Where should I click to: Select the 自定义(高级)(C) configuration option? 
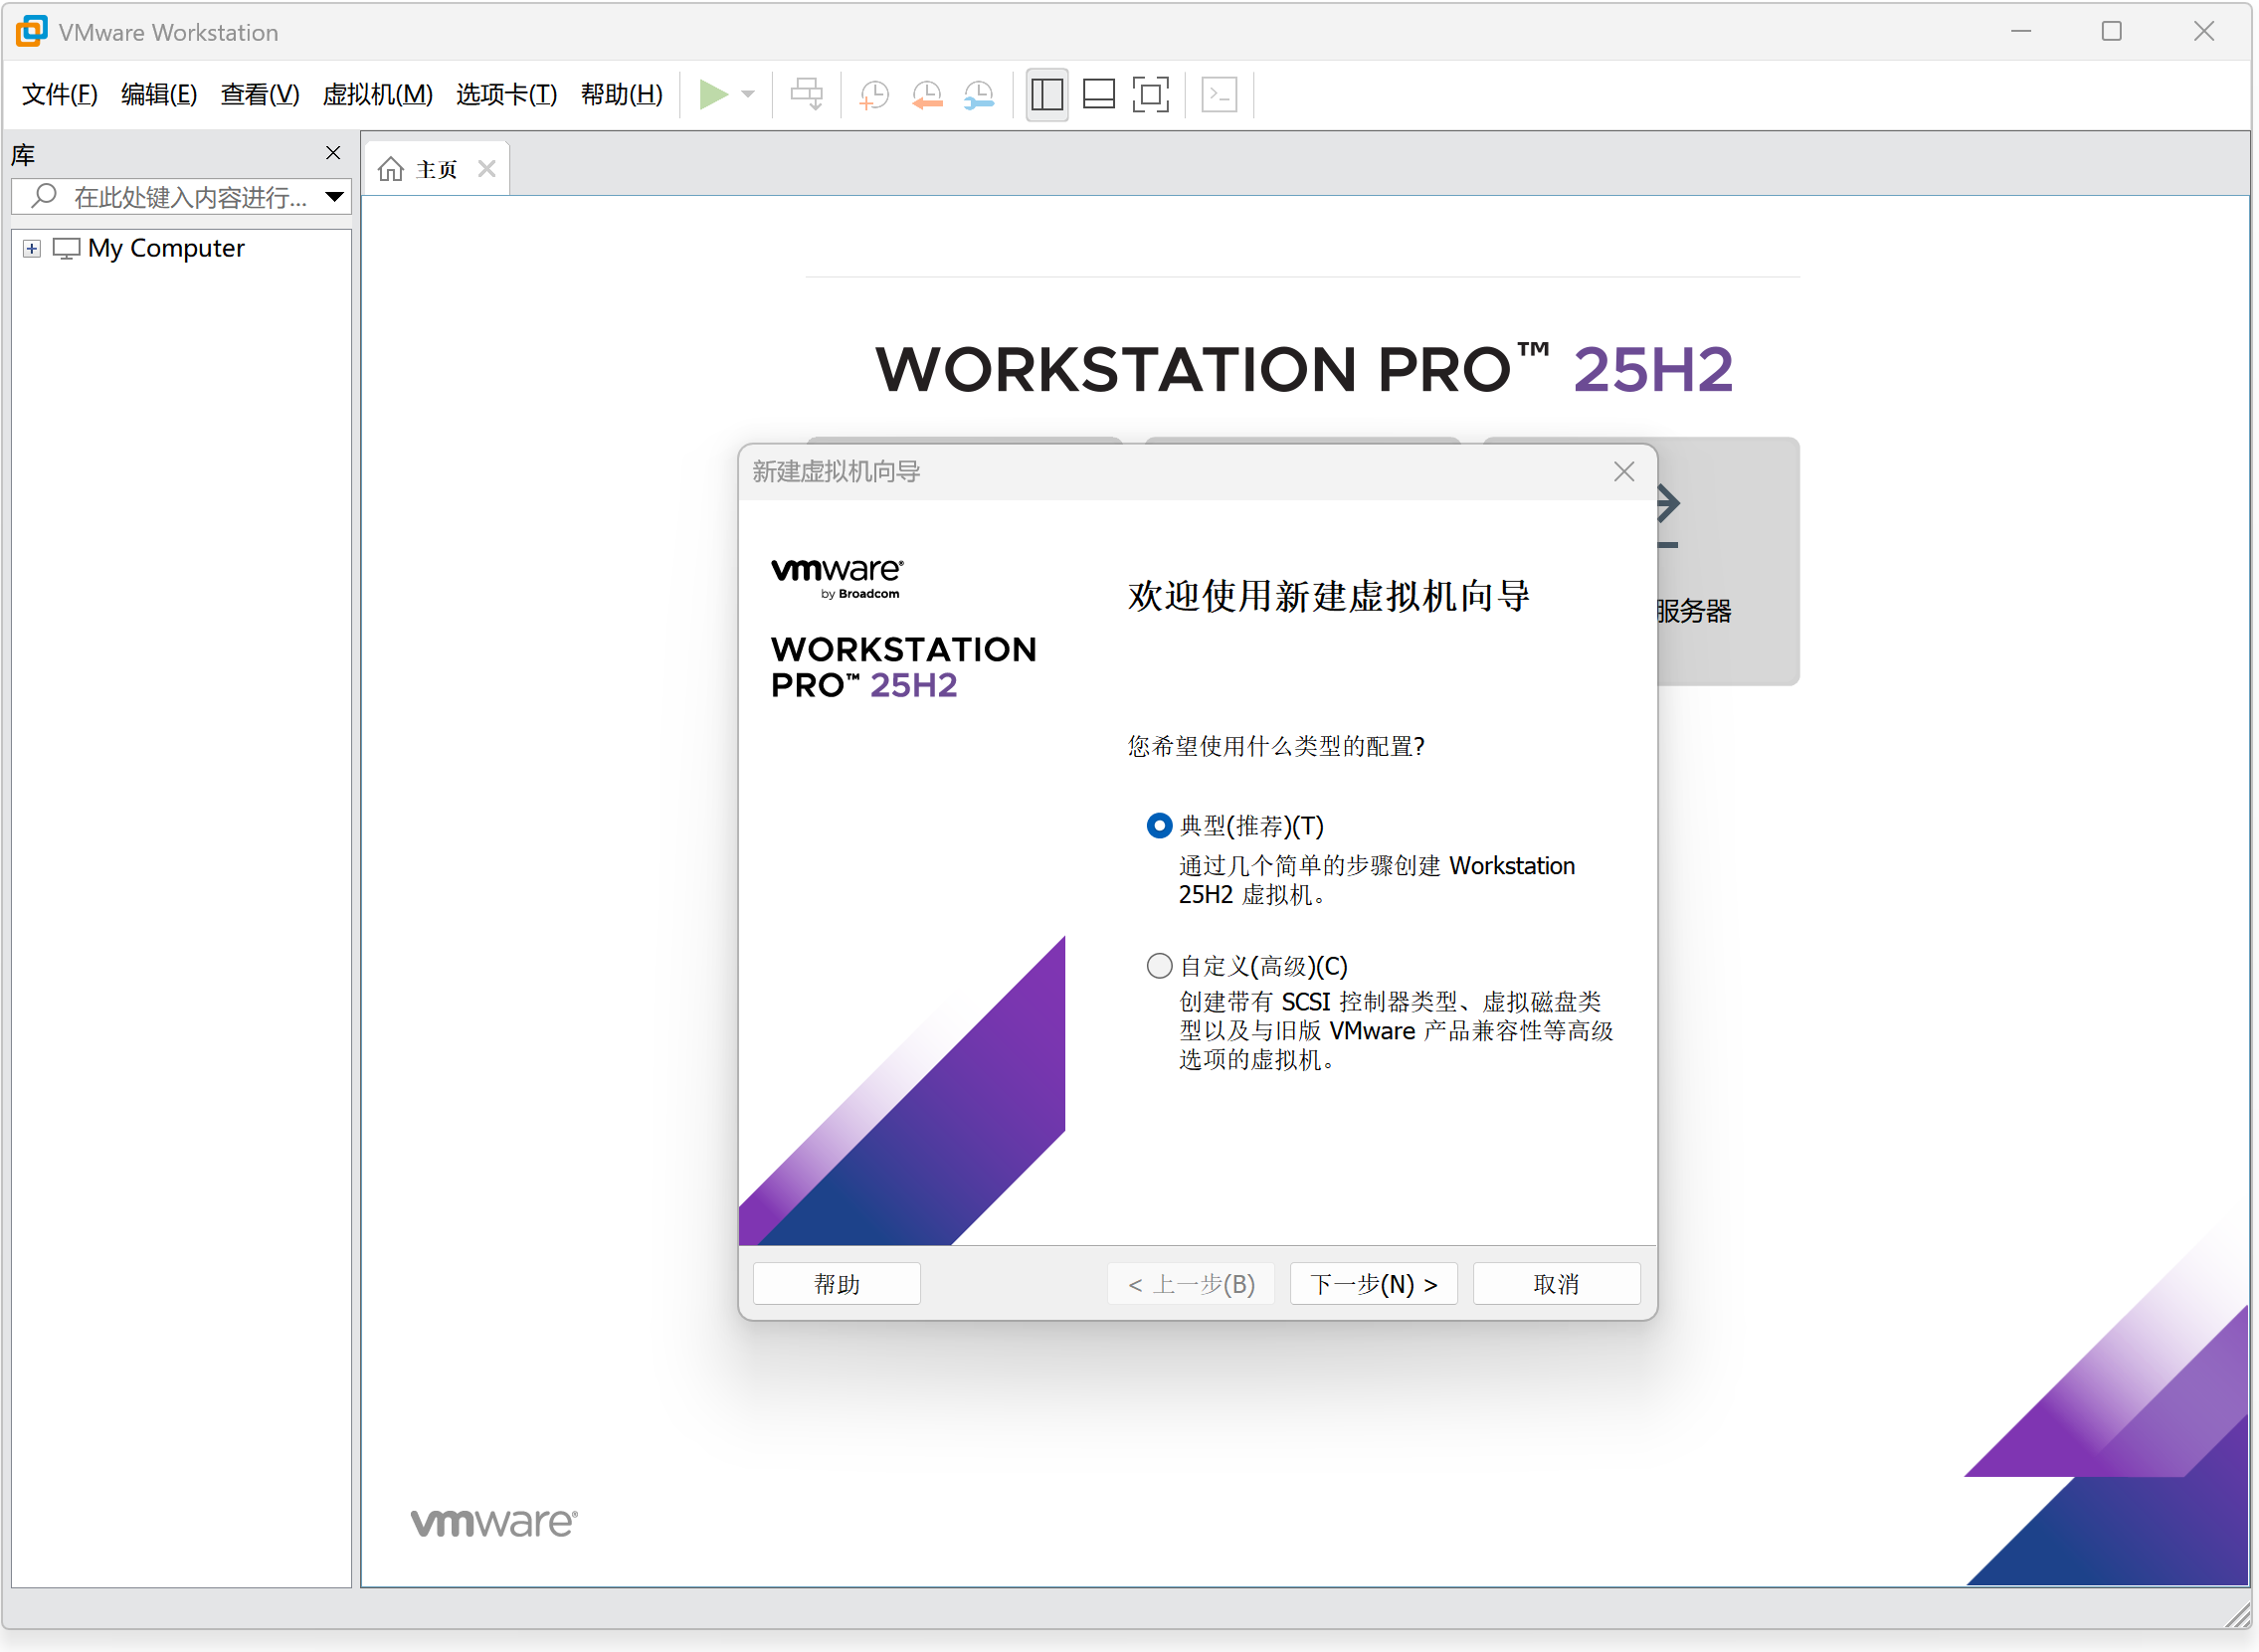tap(1159, 965)
